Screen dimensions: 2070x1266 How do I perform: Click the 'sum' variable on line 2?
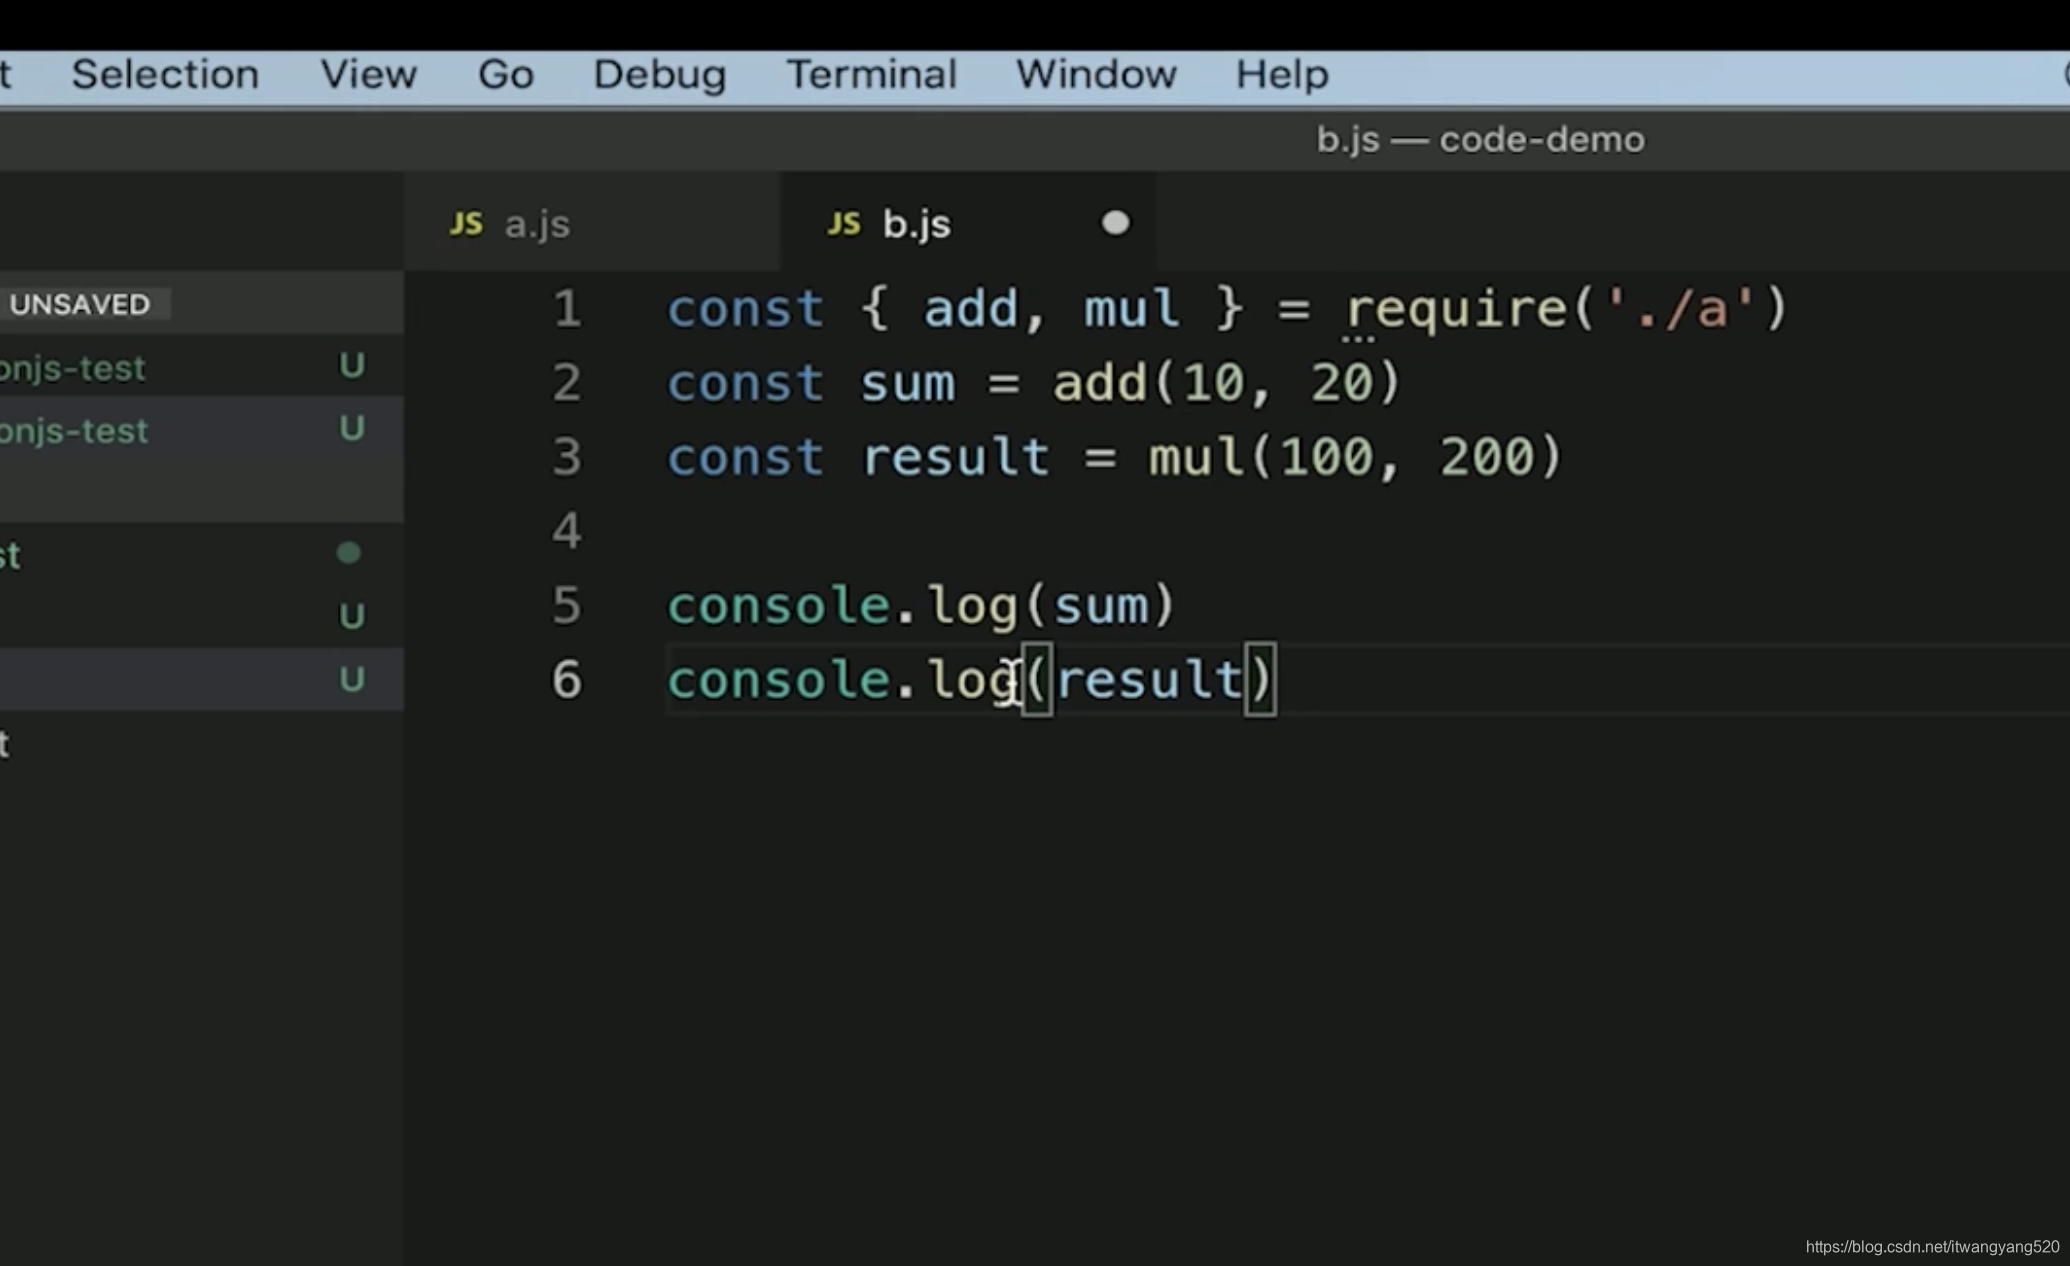click(x=908, y=383)
